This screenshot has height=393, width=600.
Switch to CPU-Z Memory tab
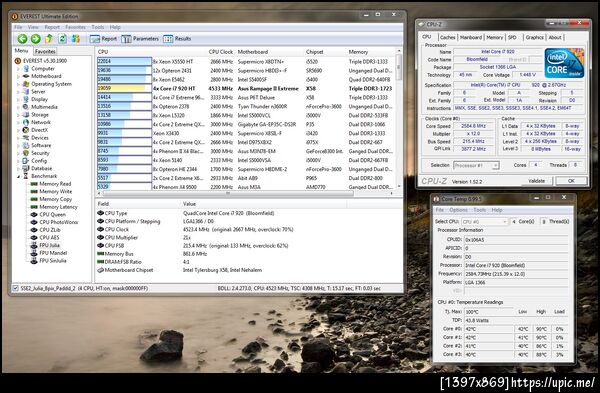pos(494,37)
